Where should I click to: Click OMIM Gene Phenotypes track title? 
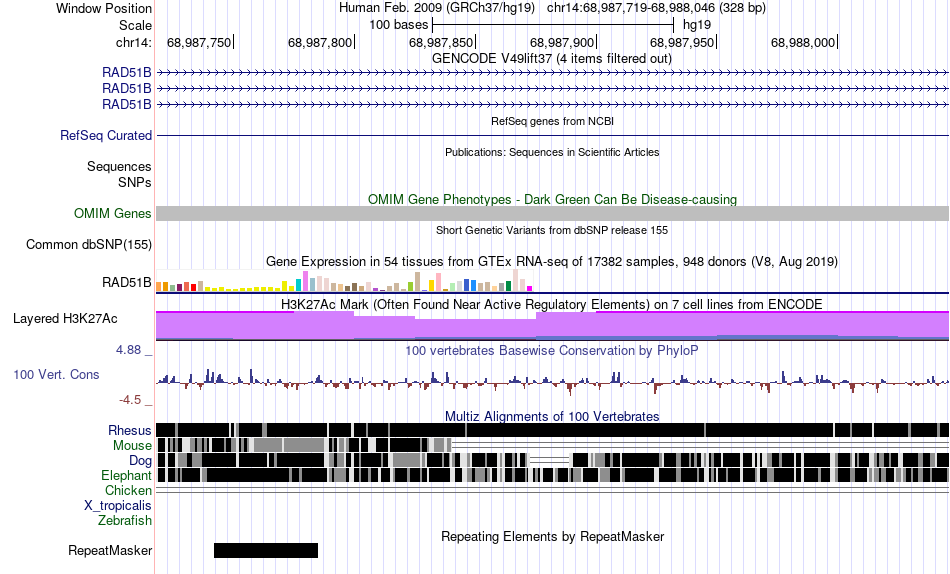[553, 199]
